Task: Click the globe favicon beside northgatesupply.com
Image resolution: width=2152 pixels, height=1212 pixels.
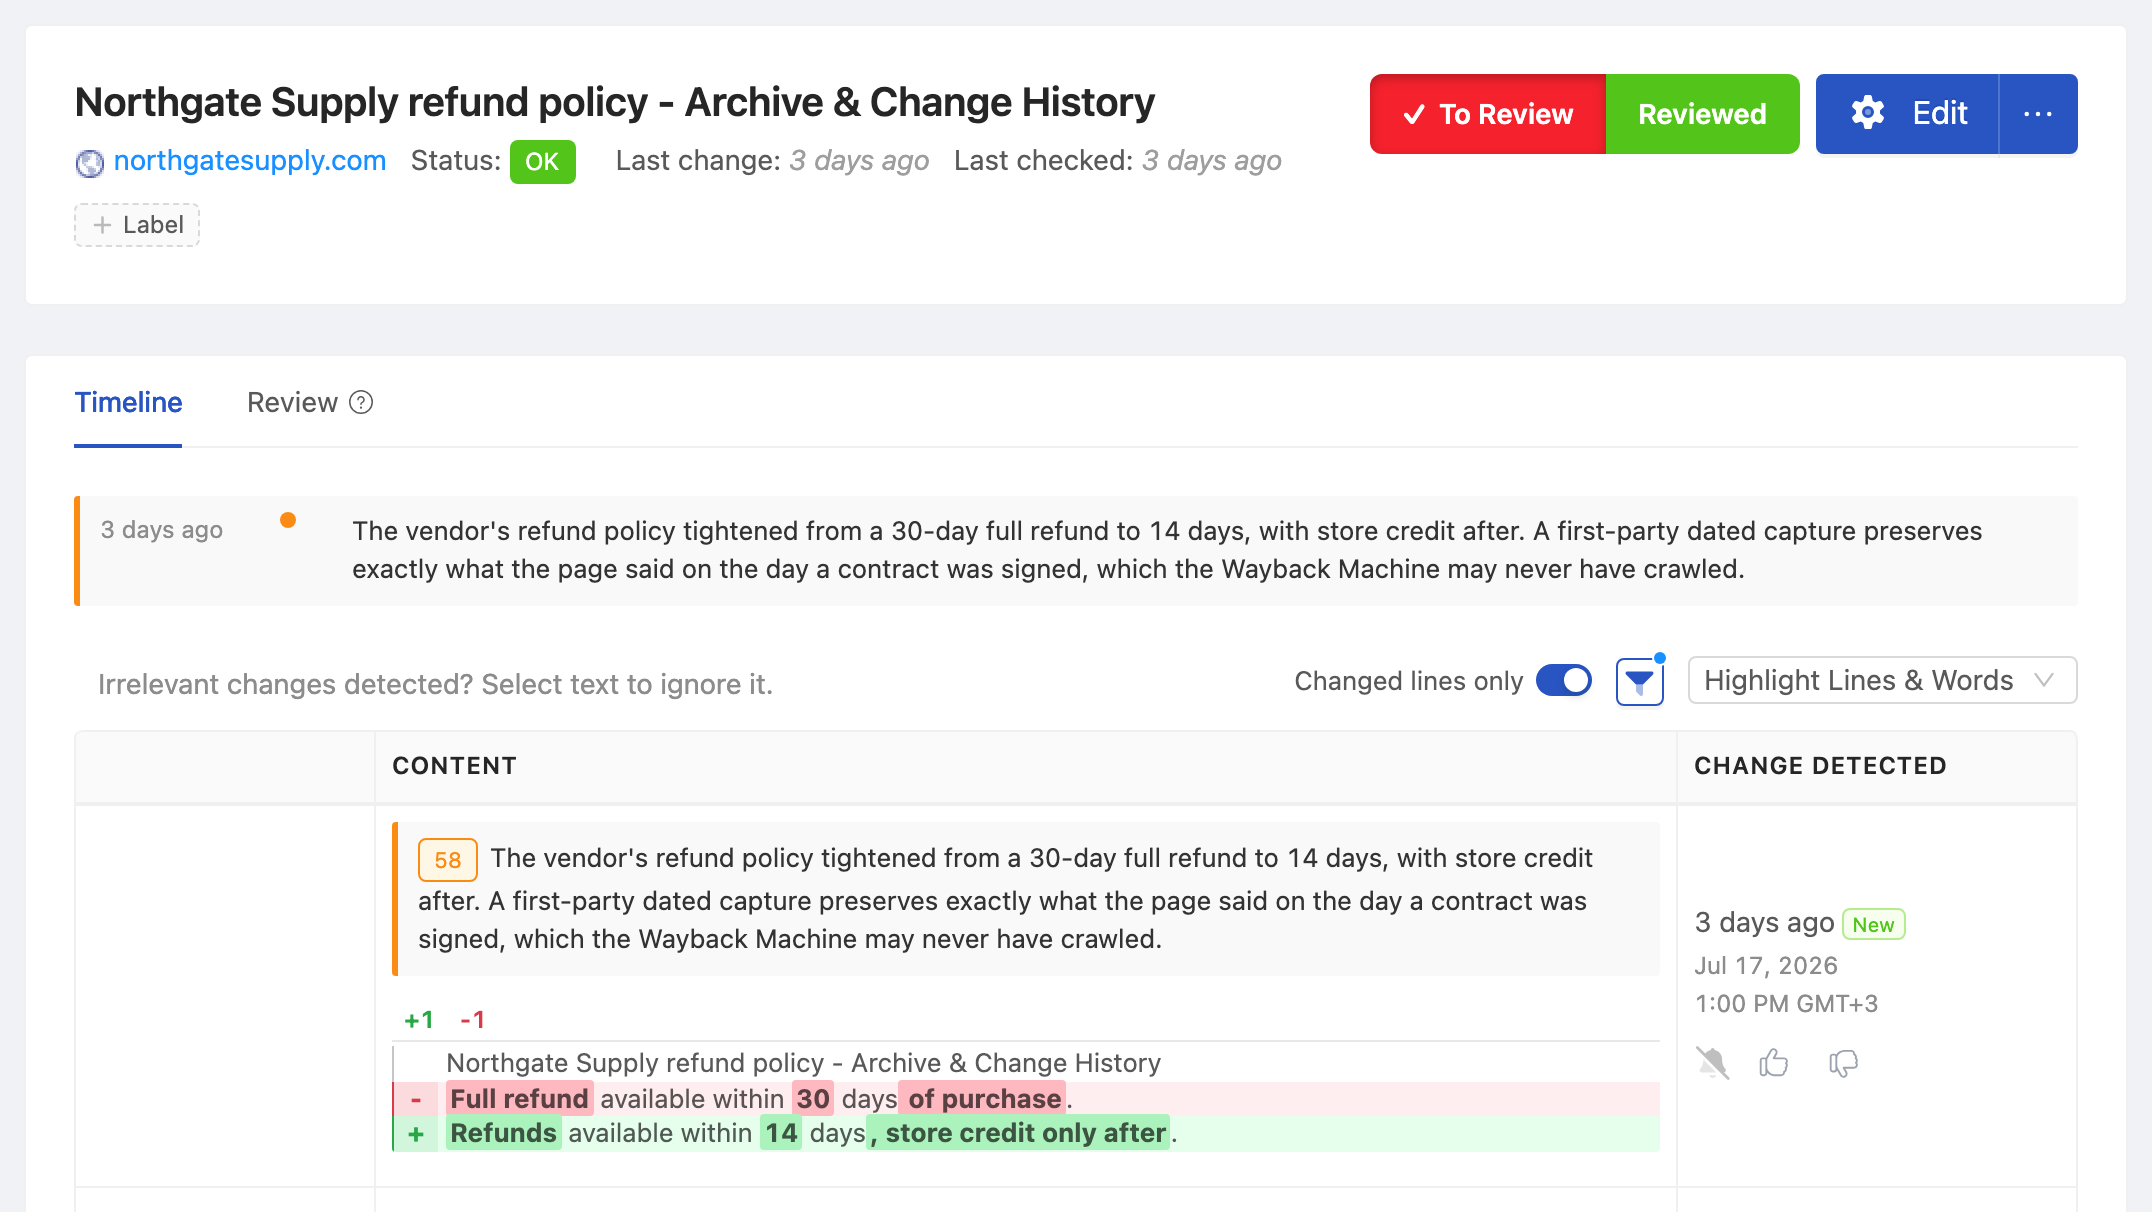Action: tap(90, 162)
